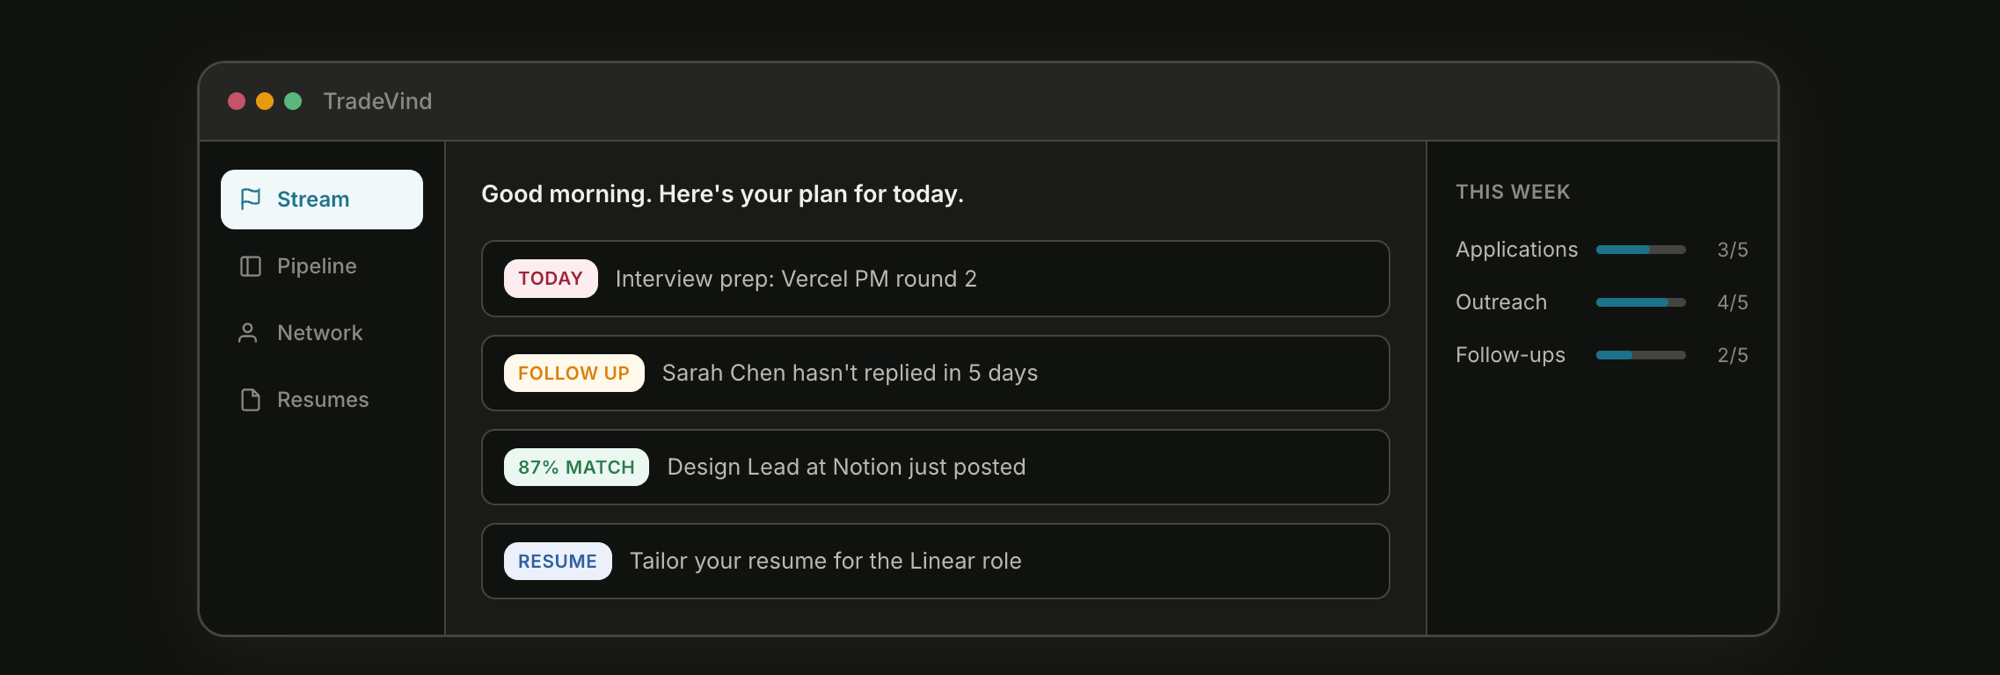Open the Resumes section

coord(323,400)
